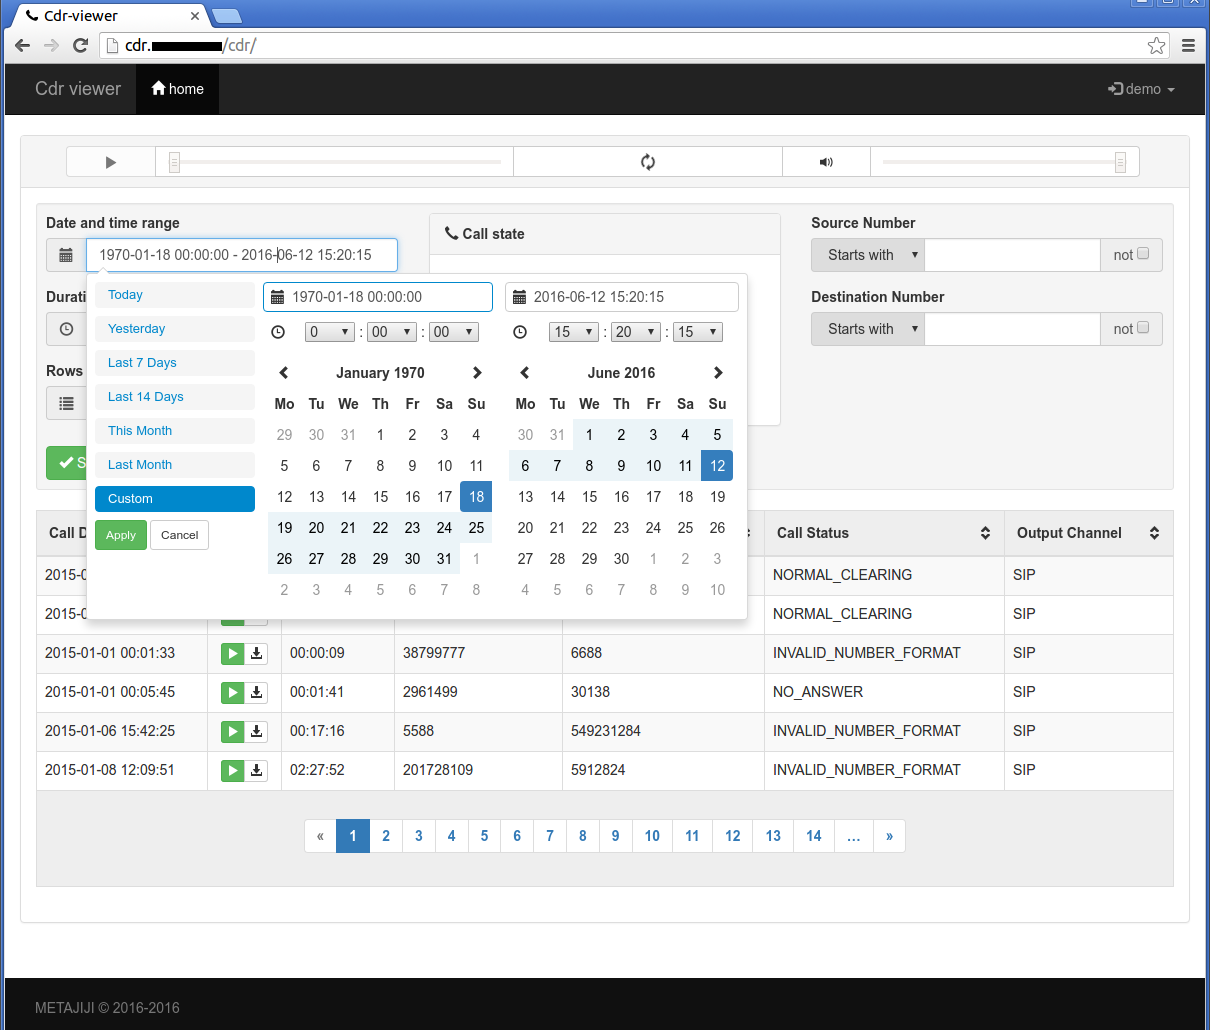
Task: Open the browser hamburger menu
Action: (x=1188, y=45)
